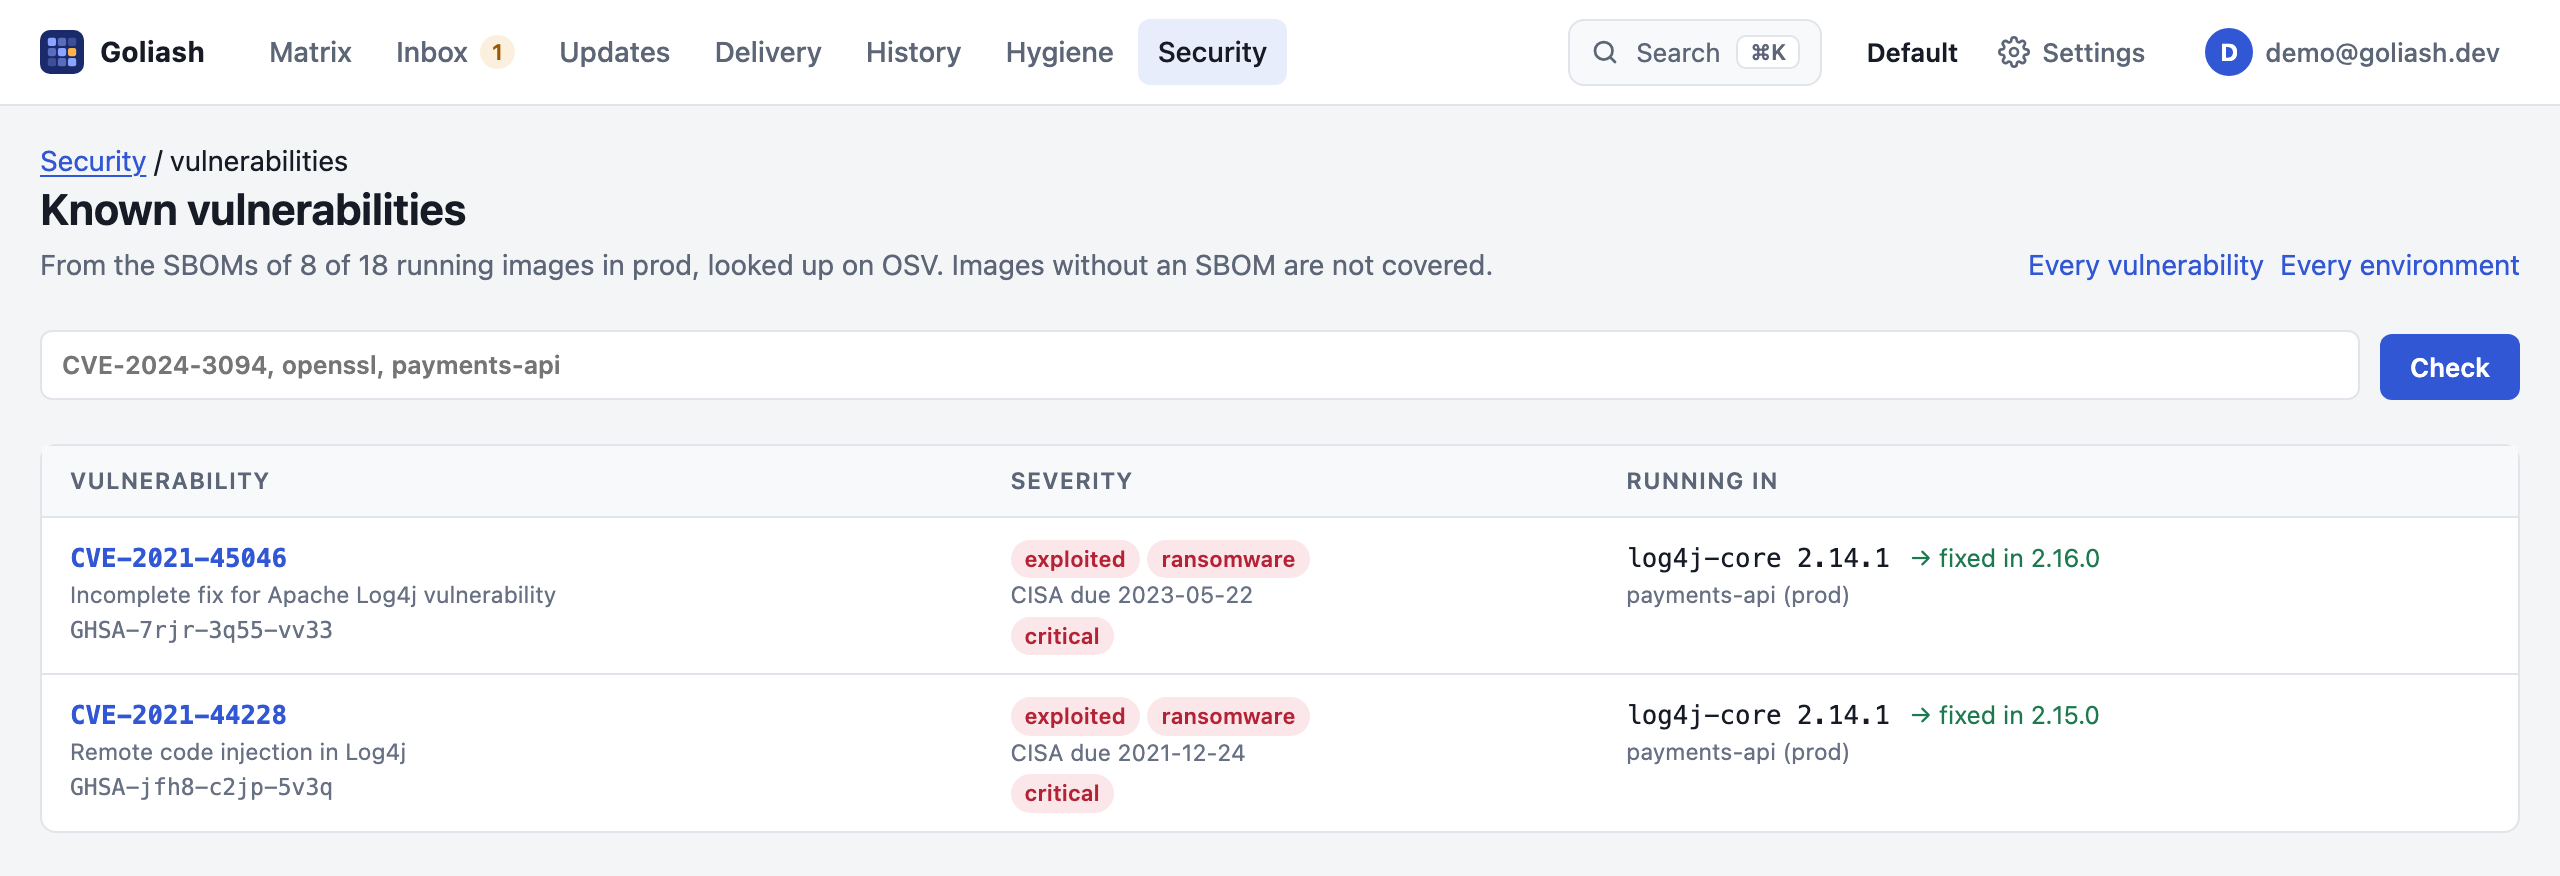This screenshot has height=876, width=2560.
Task: Click the ⌘K shortcut hint
Action: [1768, 52]
